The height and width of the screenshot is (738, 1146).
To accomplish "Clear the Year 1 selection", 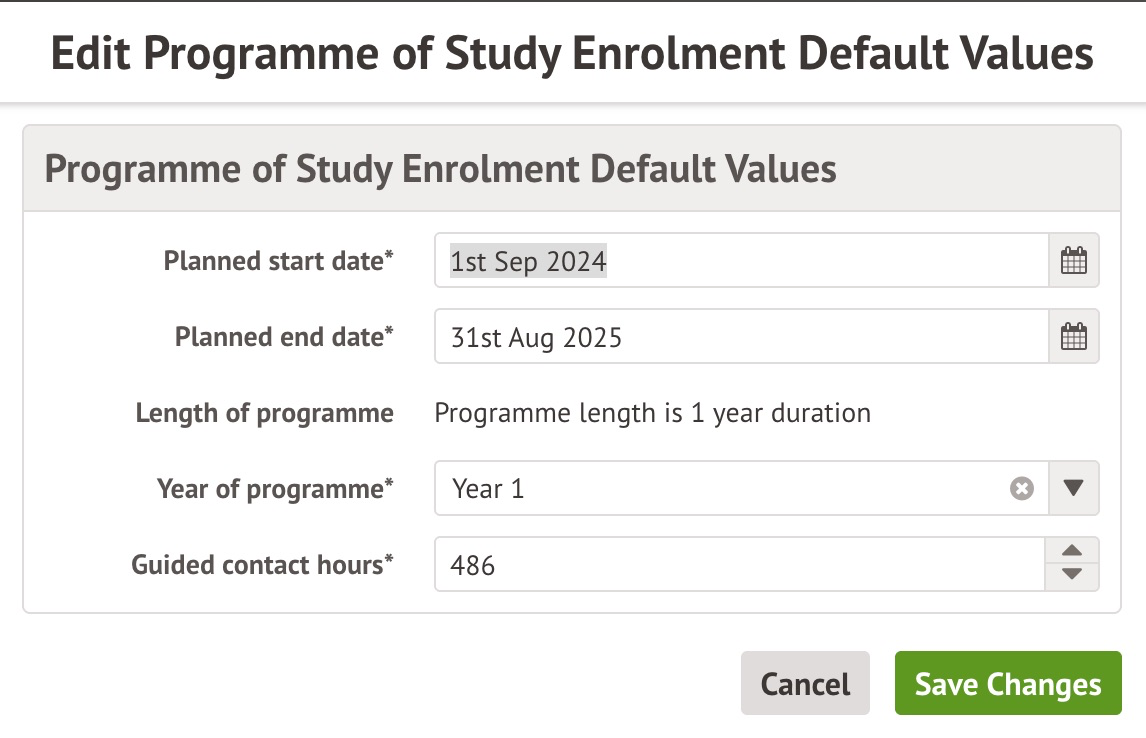I will click(1021, 489).
